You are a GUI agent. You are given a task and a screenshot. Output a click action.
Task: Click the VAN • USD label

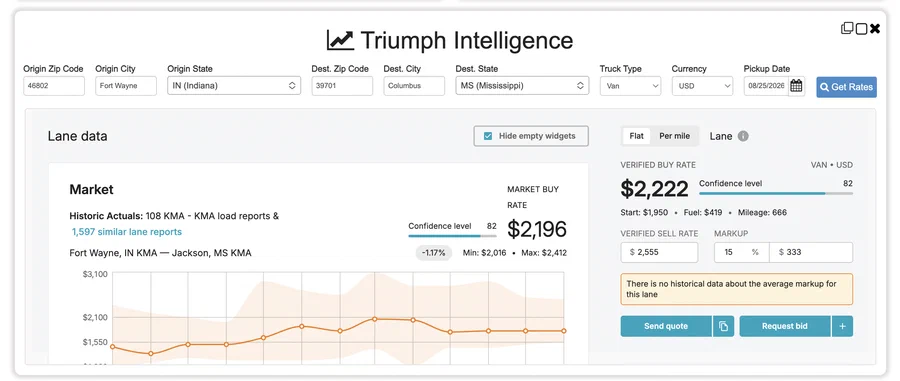[831, 165]
